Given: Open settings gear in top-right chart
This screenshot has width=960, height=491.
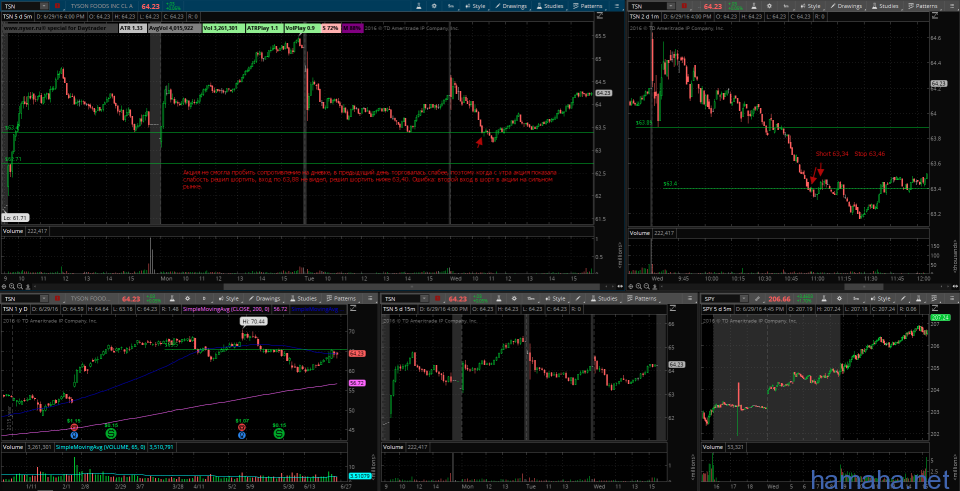Looking at the screenshot, I should 770,6.
